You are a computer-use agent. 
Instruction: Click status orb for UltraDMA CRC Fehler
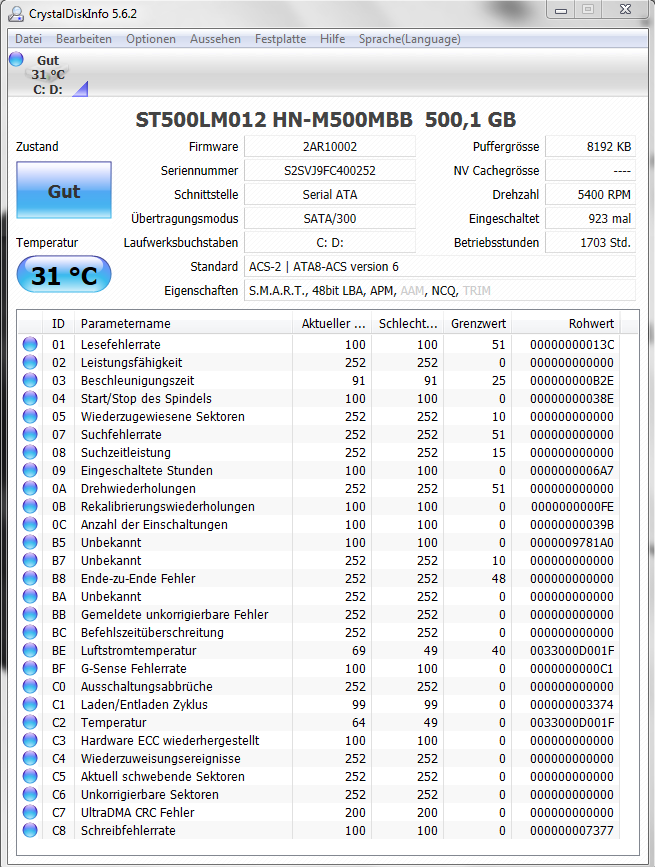(30, 812)
